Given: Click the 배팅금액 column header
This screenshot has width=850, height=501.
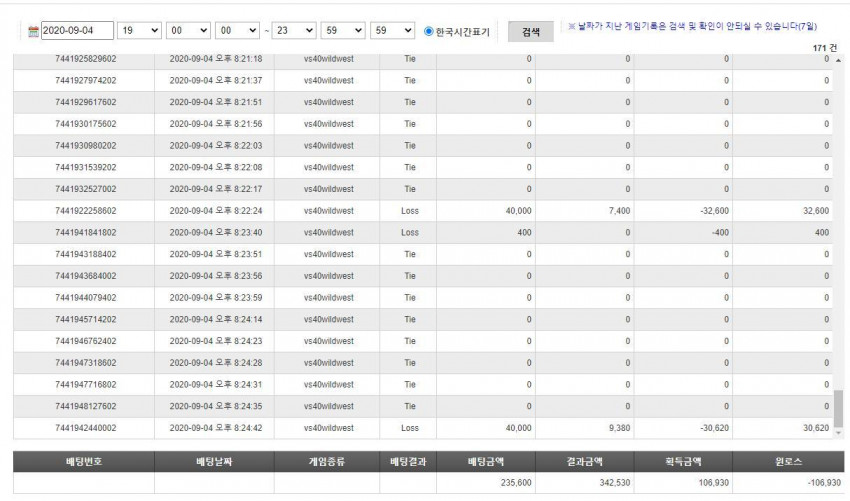Looking at the screenshot, I should pos(486,461).
